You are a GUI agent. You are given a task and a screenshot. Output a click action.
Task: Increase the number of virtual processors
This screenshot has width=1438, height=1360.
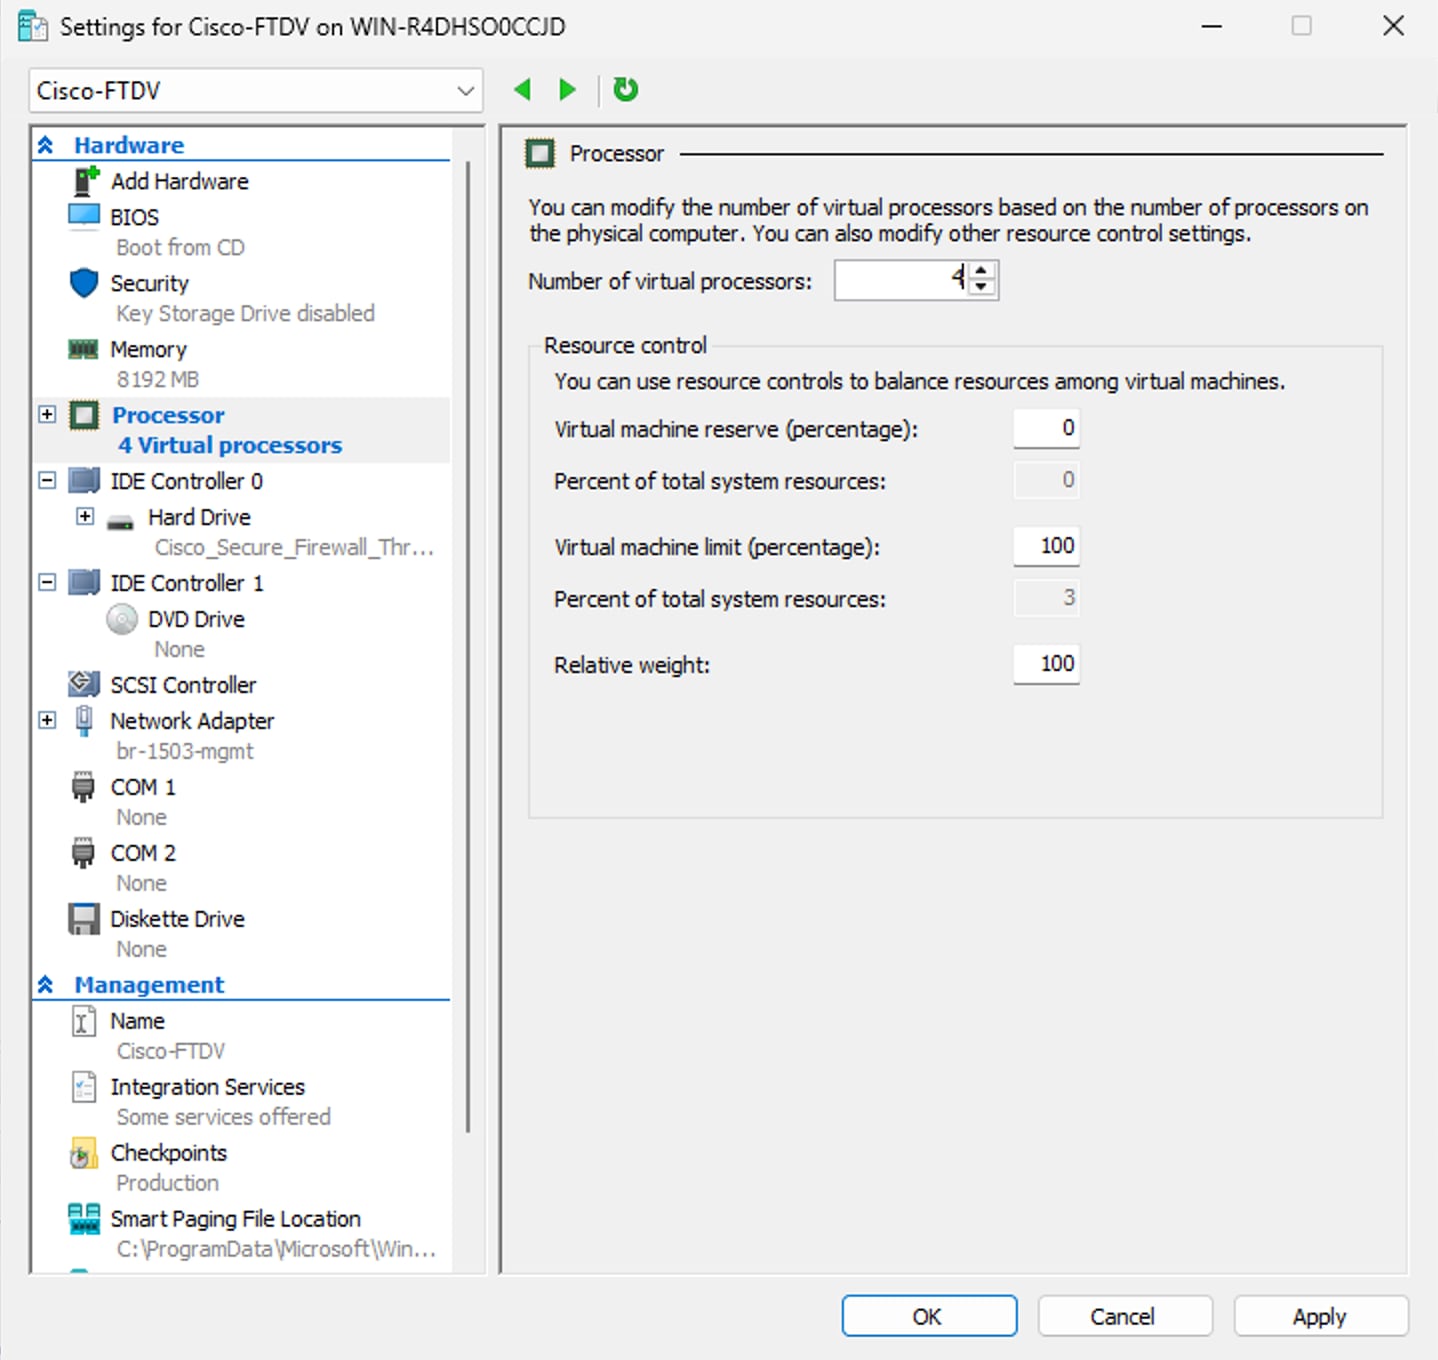click(982, 272)
